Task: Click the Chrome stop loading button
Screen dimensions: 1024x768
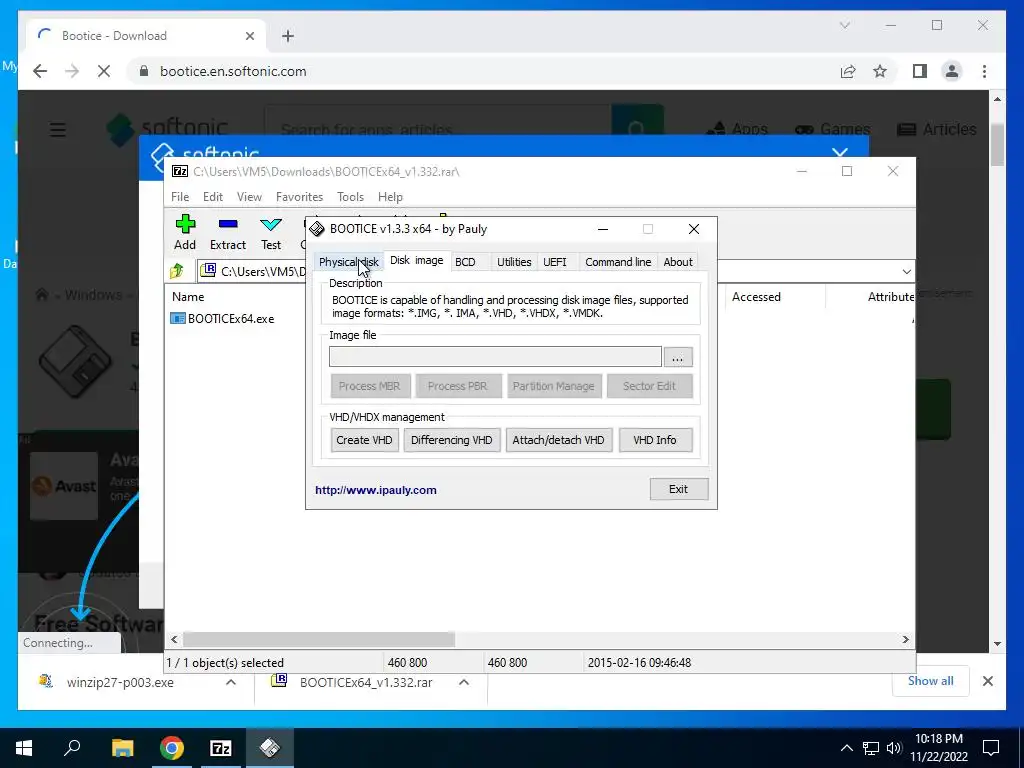Action: pyautogui.click(x=104, y=71)
